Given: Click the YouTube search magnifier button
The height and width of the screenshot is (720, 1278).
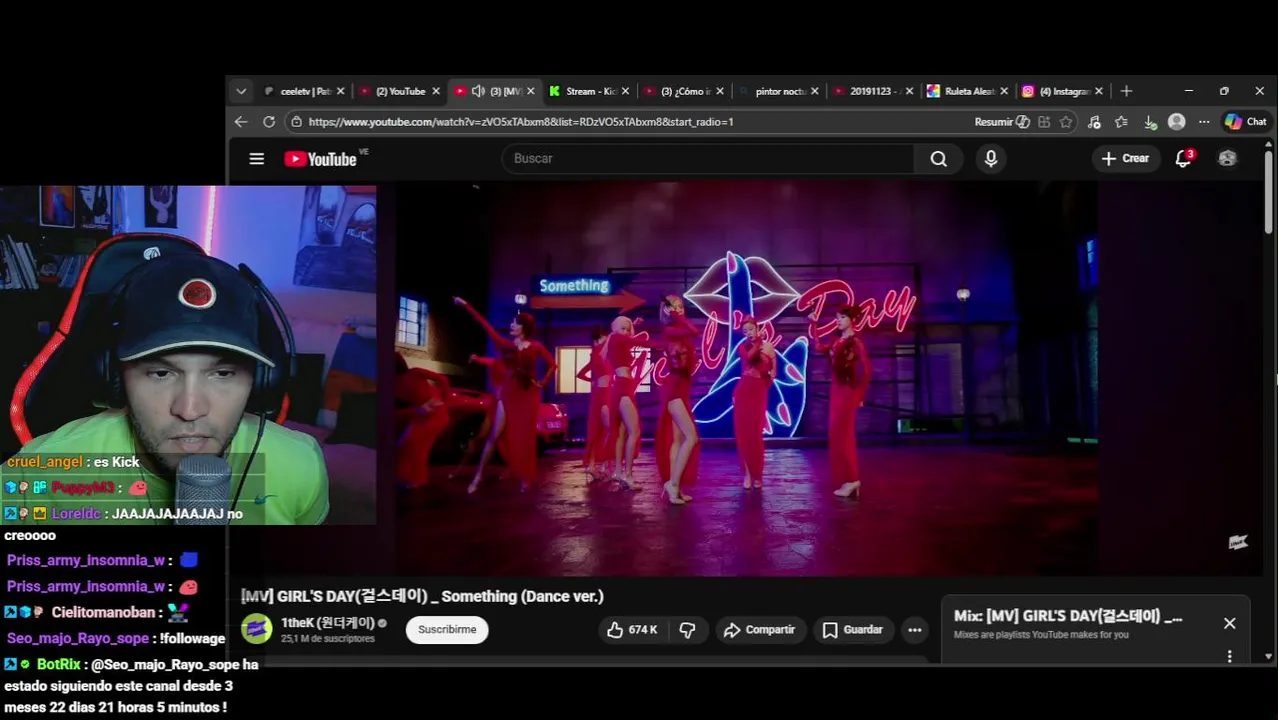Looking at the screenshot, I should pos(939,159).
